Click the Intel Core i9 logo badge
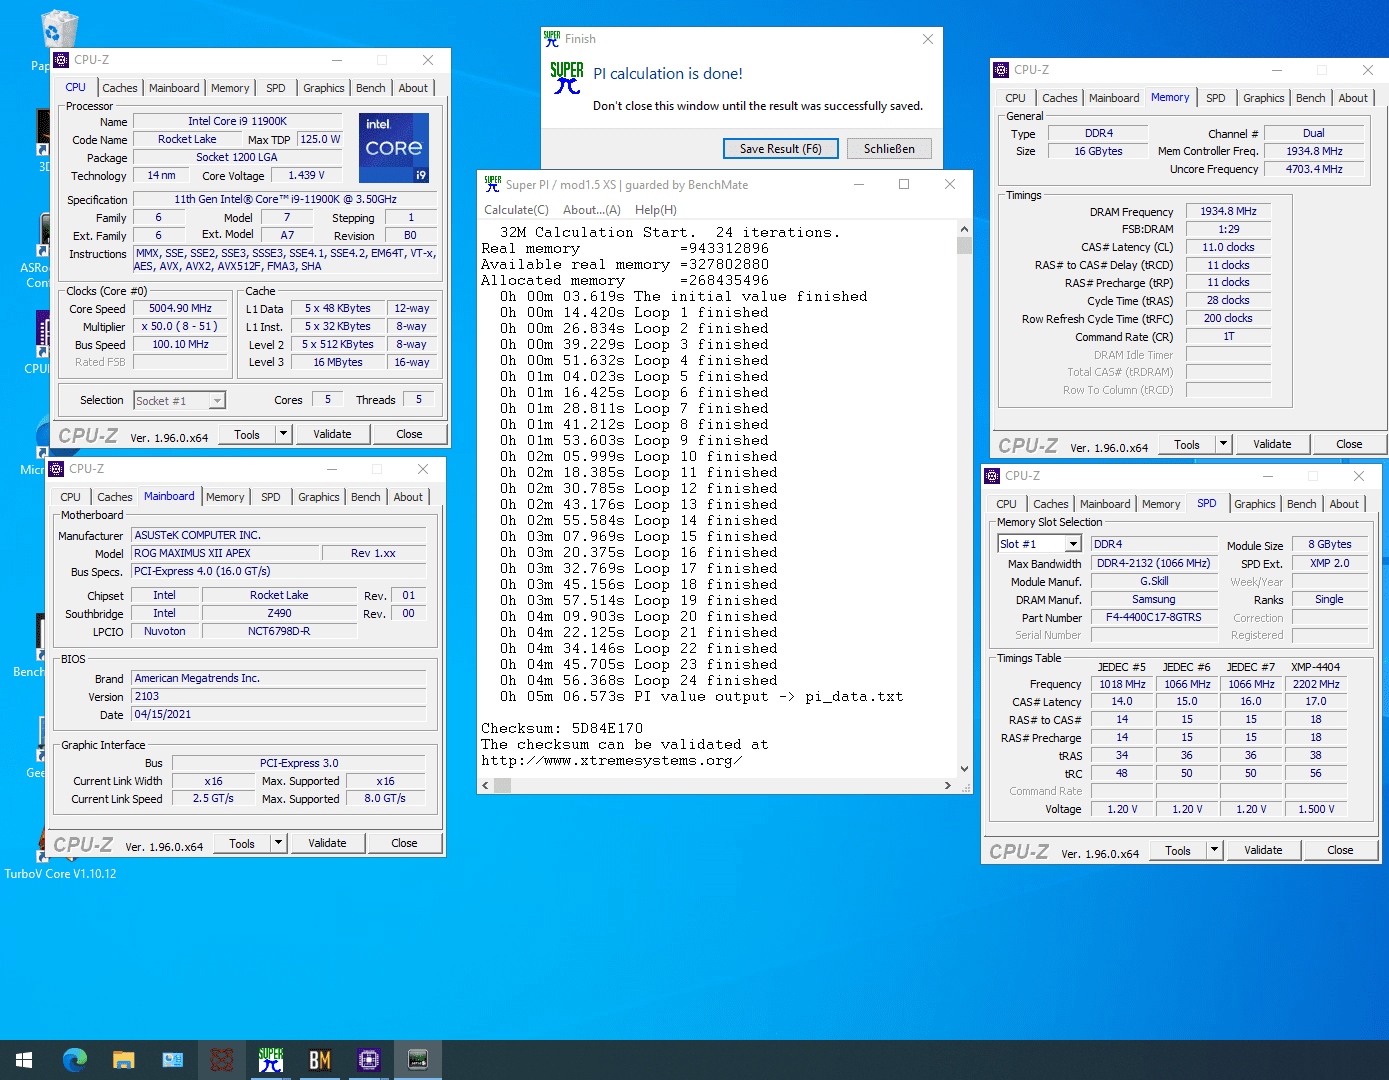 (394, 148)
